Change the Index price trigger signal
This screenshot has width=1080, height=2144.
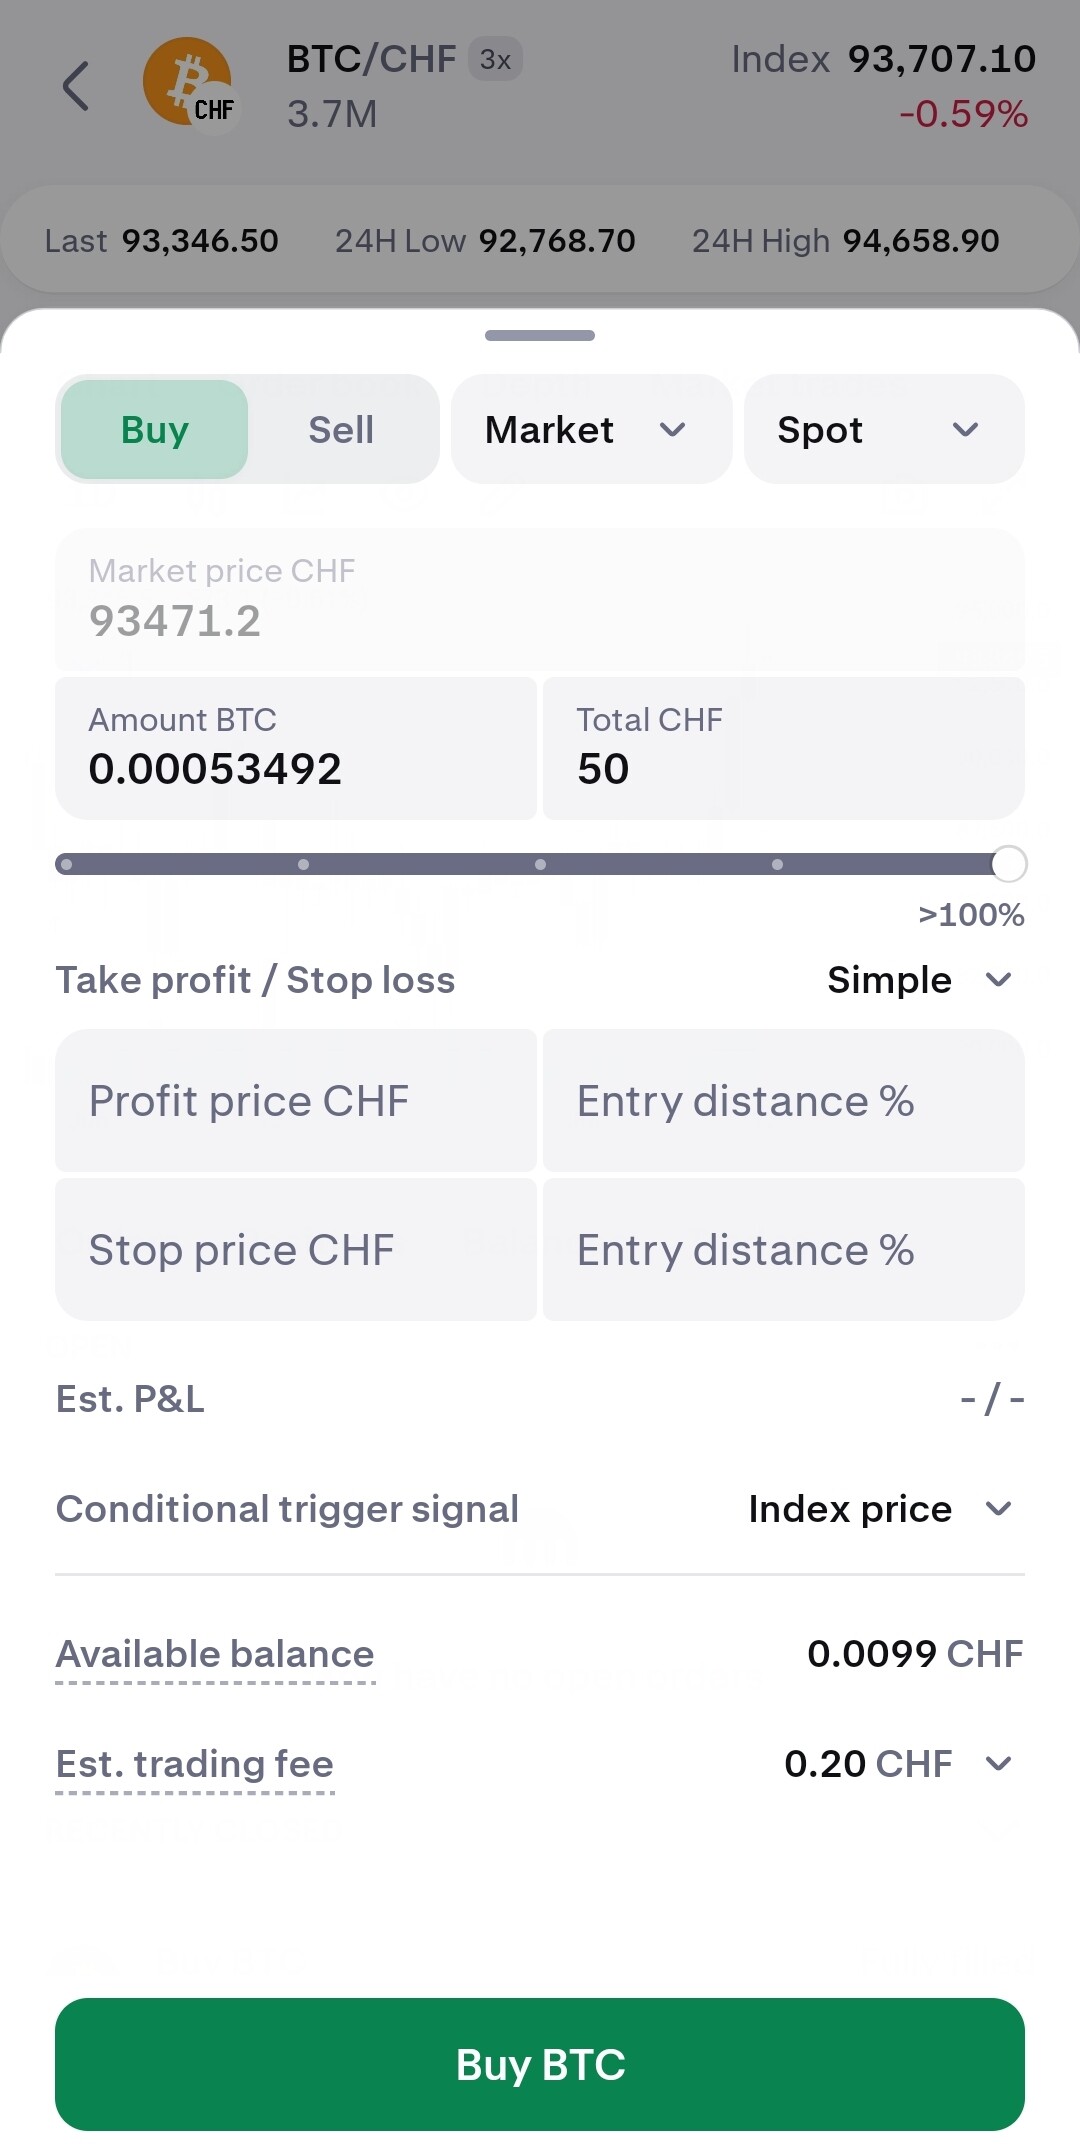tap(880, 1509)
